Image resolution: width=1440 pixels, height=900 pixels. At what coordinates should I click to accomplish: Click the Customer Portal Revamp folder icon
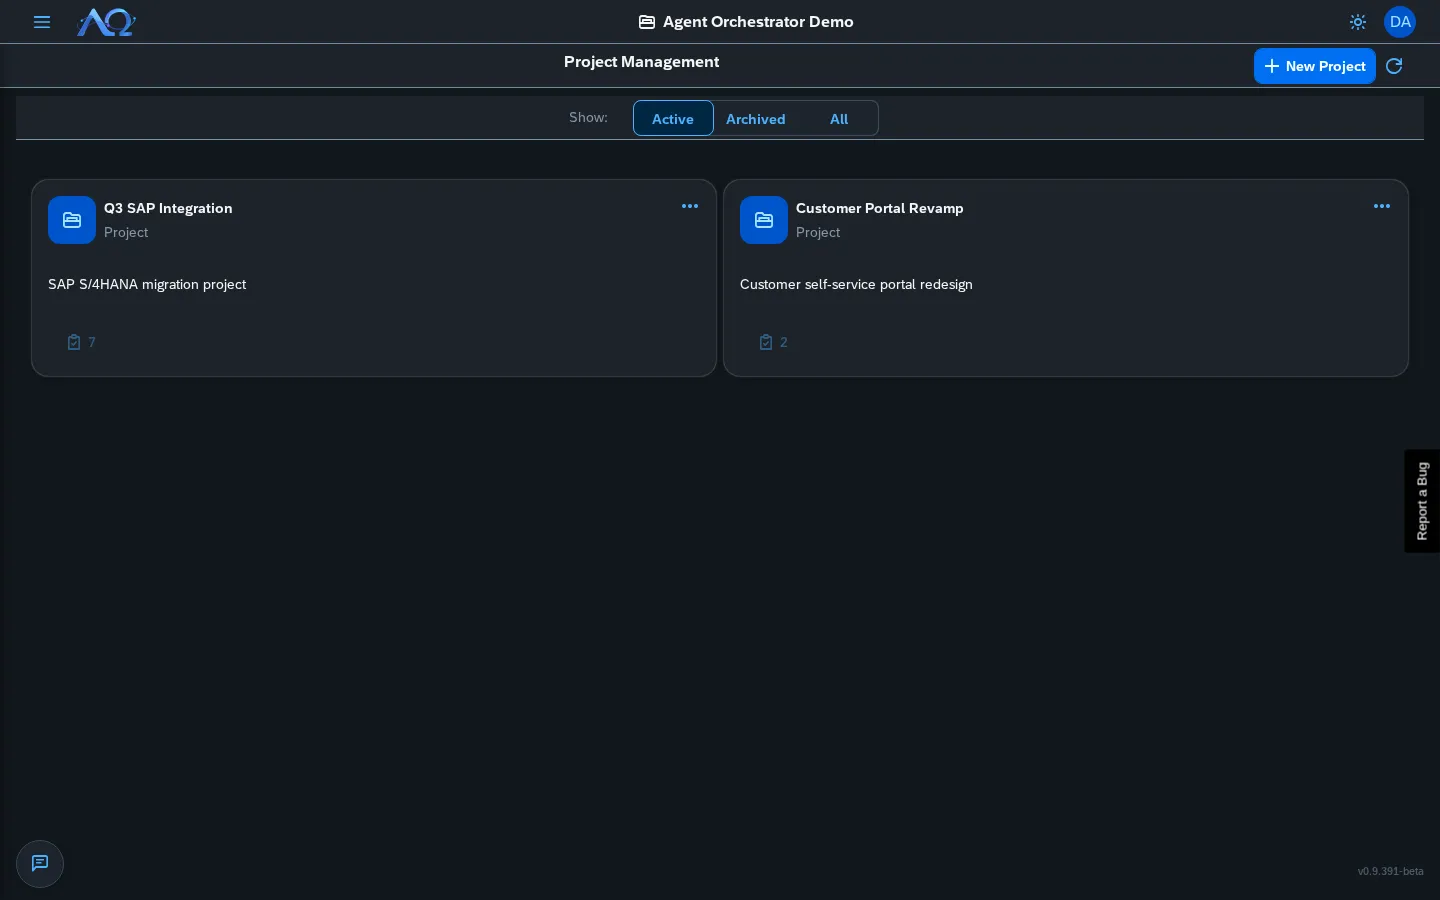click(764, 220)
